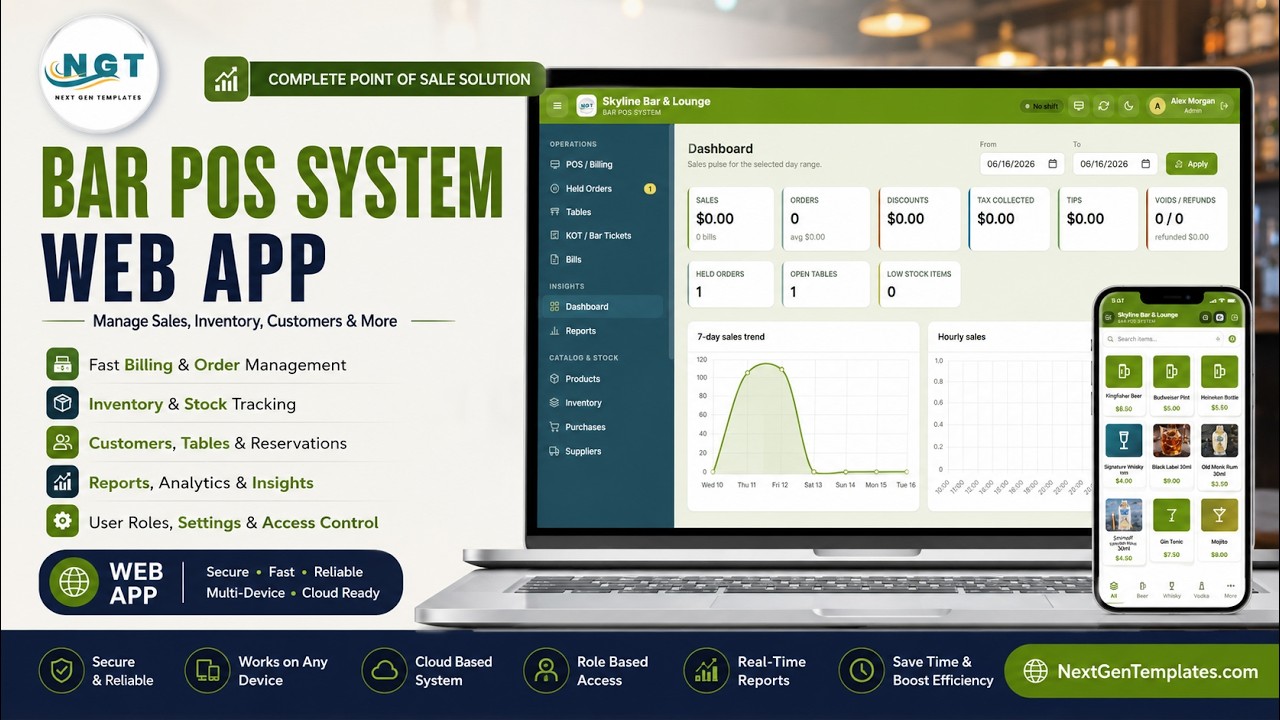The width and height of the screenshot is (1280, 720).
Task: Click the Skyline Bar & Lounge logo icon
Action: pos(586,105)
